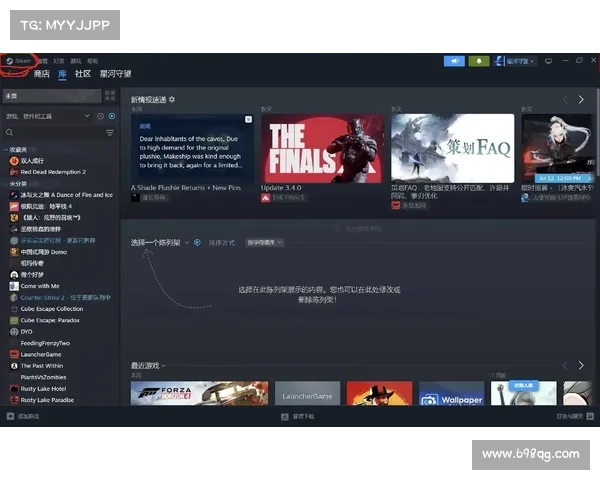Enter Big Picture mode via monitor icon
This screenshot has height=480, width=600.
click(x=548, y=61)
